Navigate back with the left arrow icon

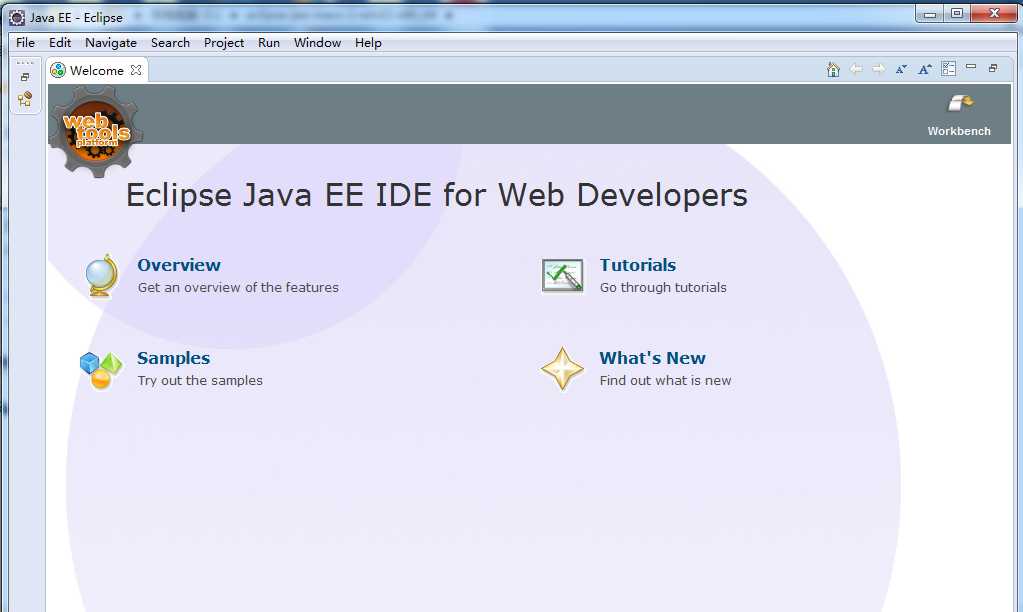click(x=856, y=69)
